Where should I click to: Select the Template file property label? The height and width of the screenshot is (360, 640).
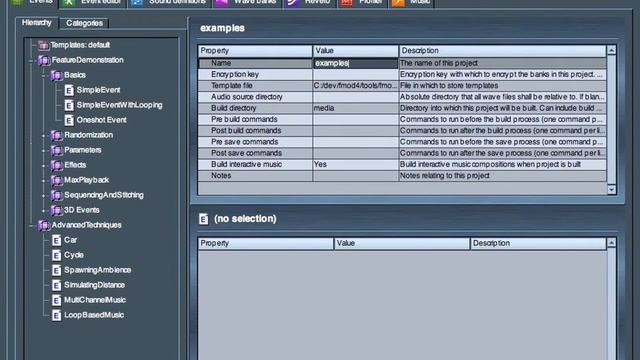pyautogui.click(x=232, y=86)
